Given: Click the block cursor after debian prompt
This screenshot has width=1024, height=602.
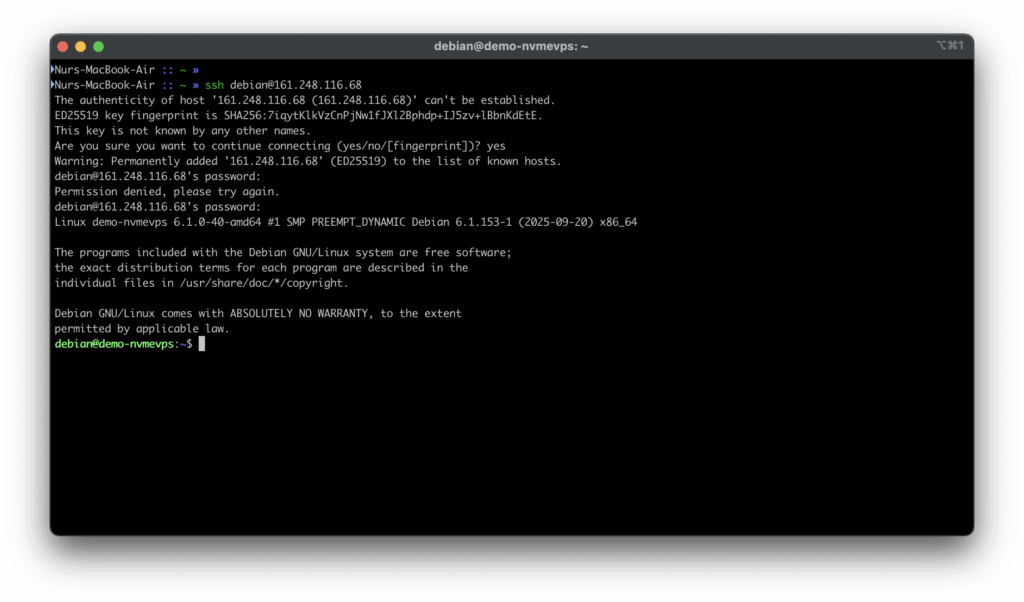Looking at the screenshot, I should (x=201, y=344).
